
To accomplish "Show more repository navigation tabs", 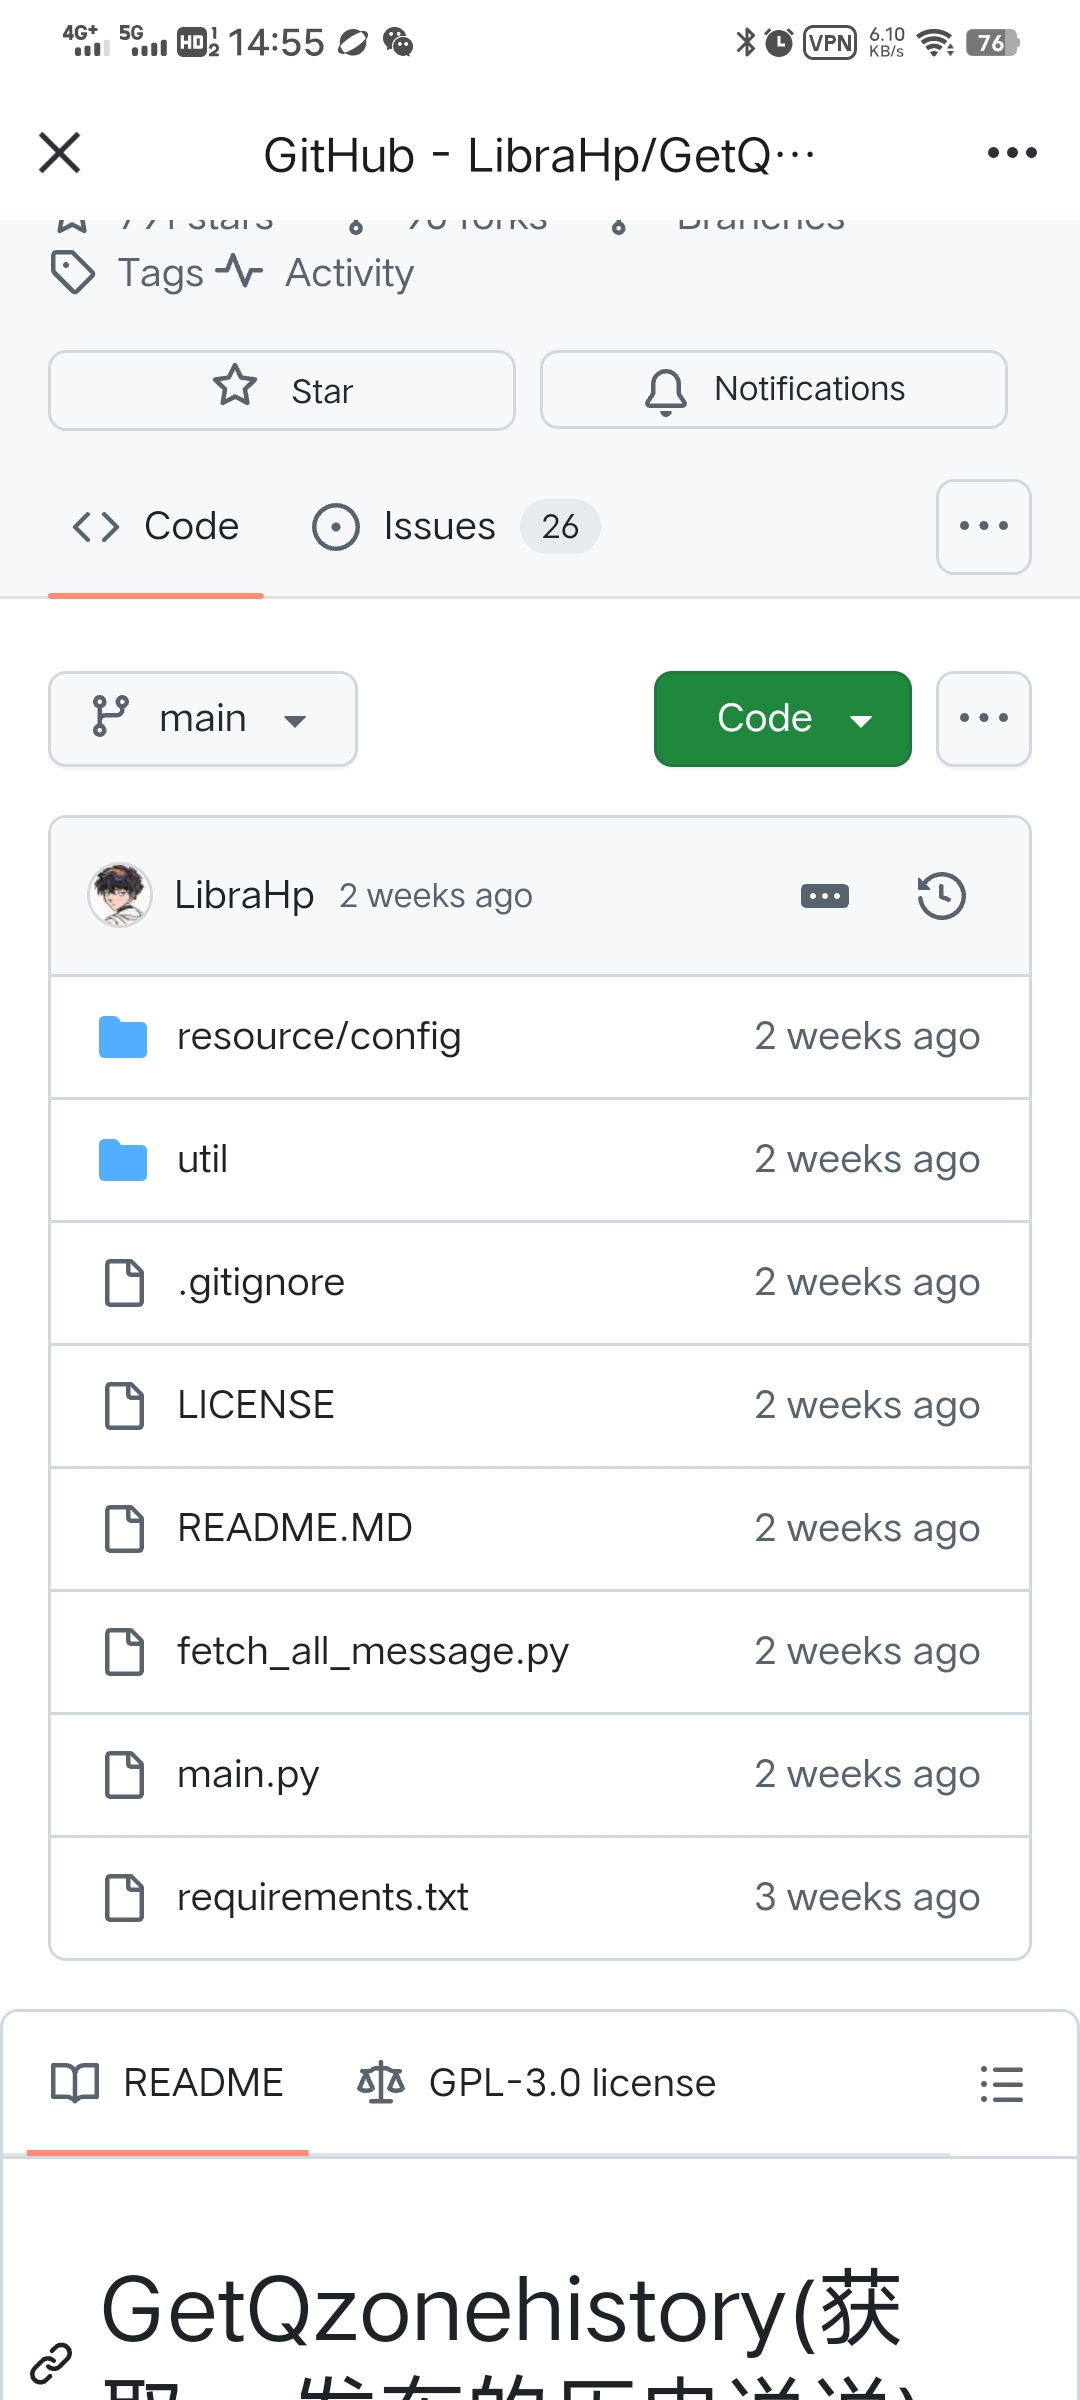I will pyautogui.click(x=984, y=526).
